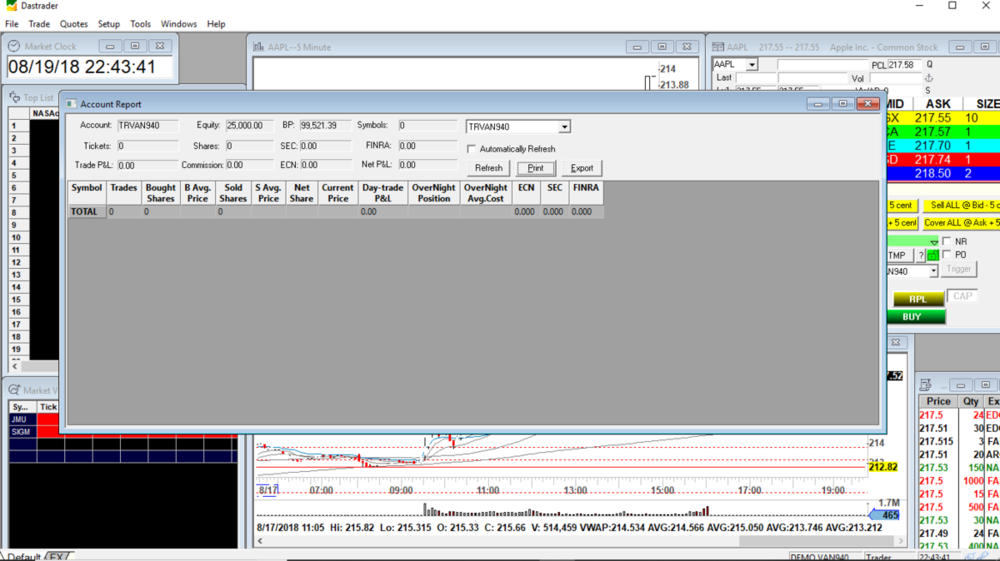
Task: Click the green lock icon beside TMP
Action: click(933, 256)
